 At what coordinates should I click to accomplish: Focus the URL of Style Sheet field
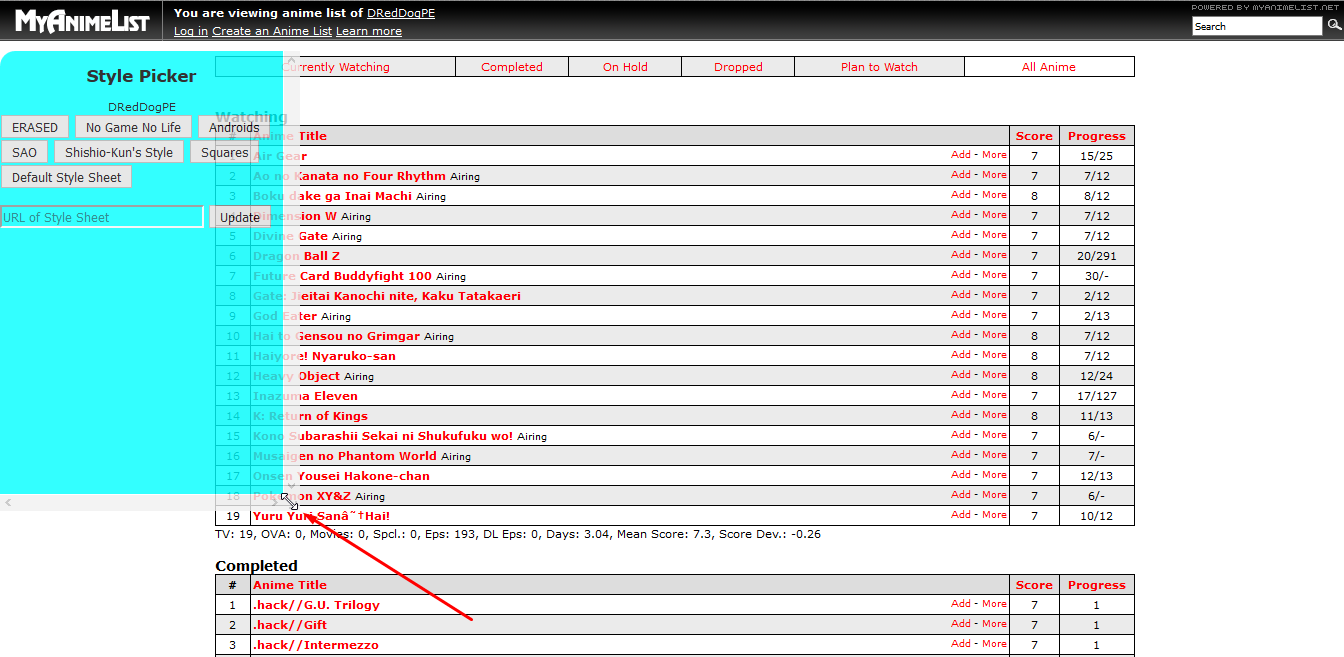point(102,217)
